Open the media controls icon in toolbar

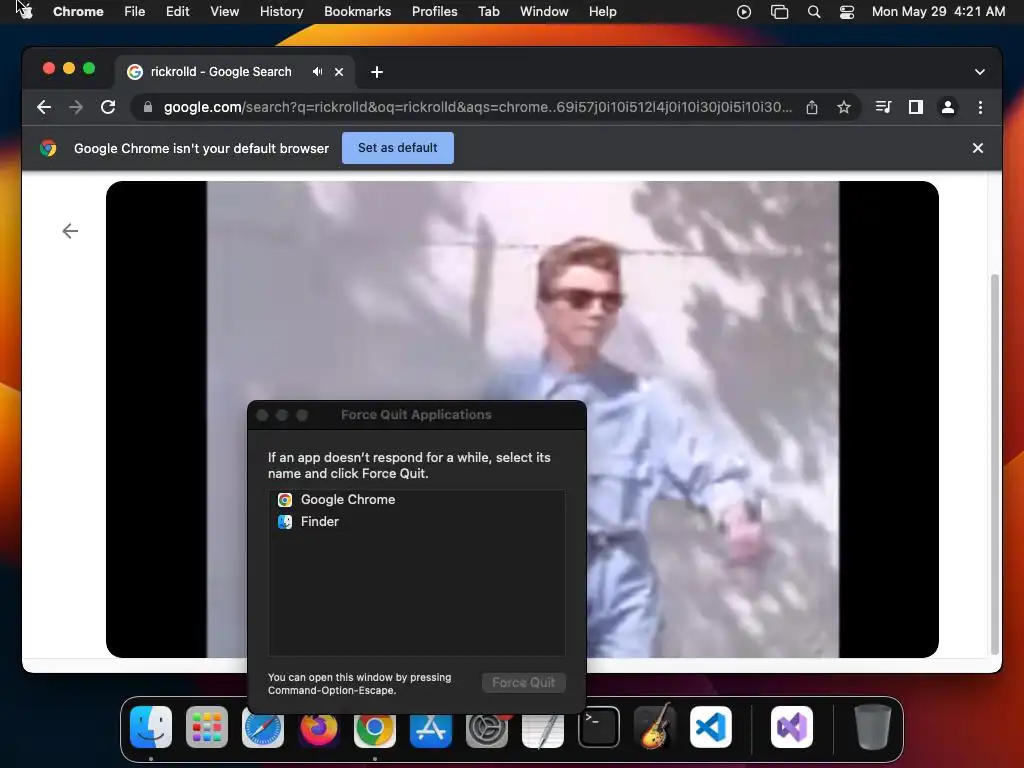coord(883,107)
